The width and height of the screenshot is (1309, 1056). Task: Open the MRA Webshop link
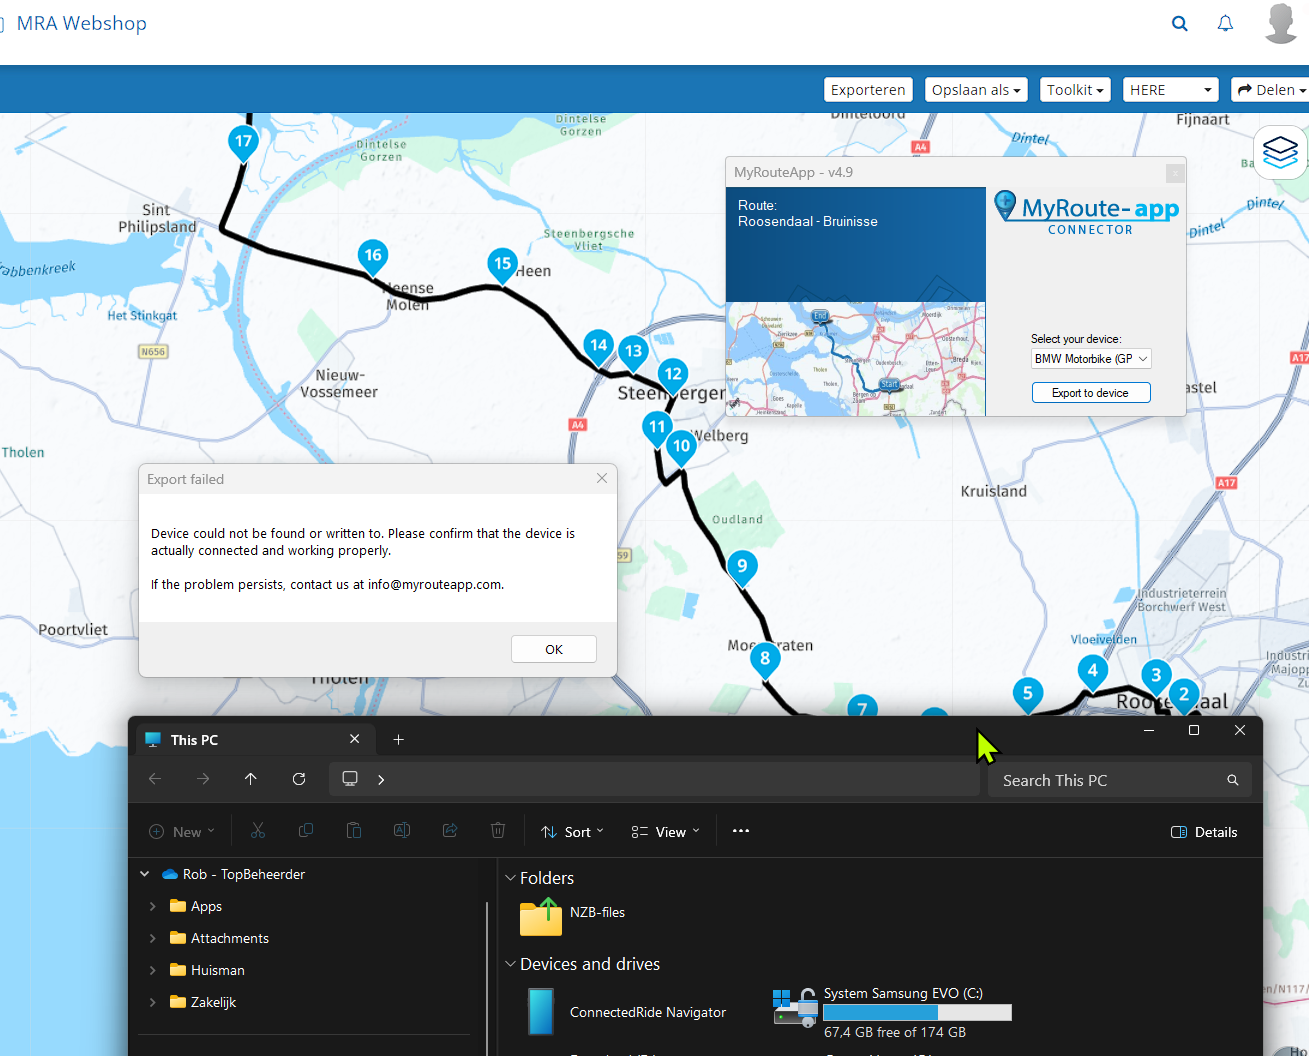(81, 23)
